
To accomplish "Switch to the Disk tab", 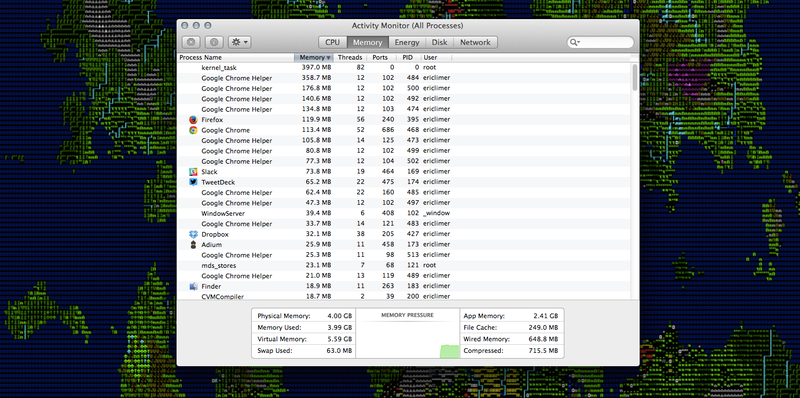I will [x=439, y=42].
